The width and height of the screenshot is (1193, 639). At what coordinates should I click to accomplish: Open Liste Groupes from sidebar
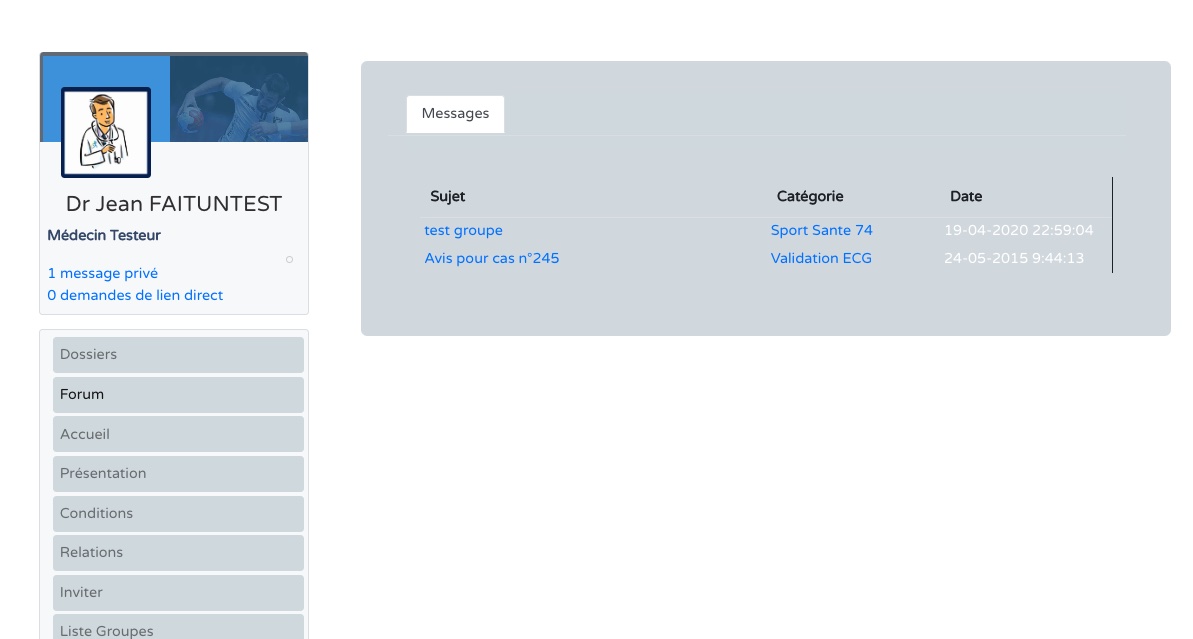(x=178, y=628)
